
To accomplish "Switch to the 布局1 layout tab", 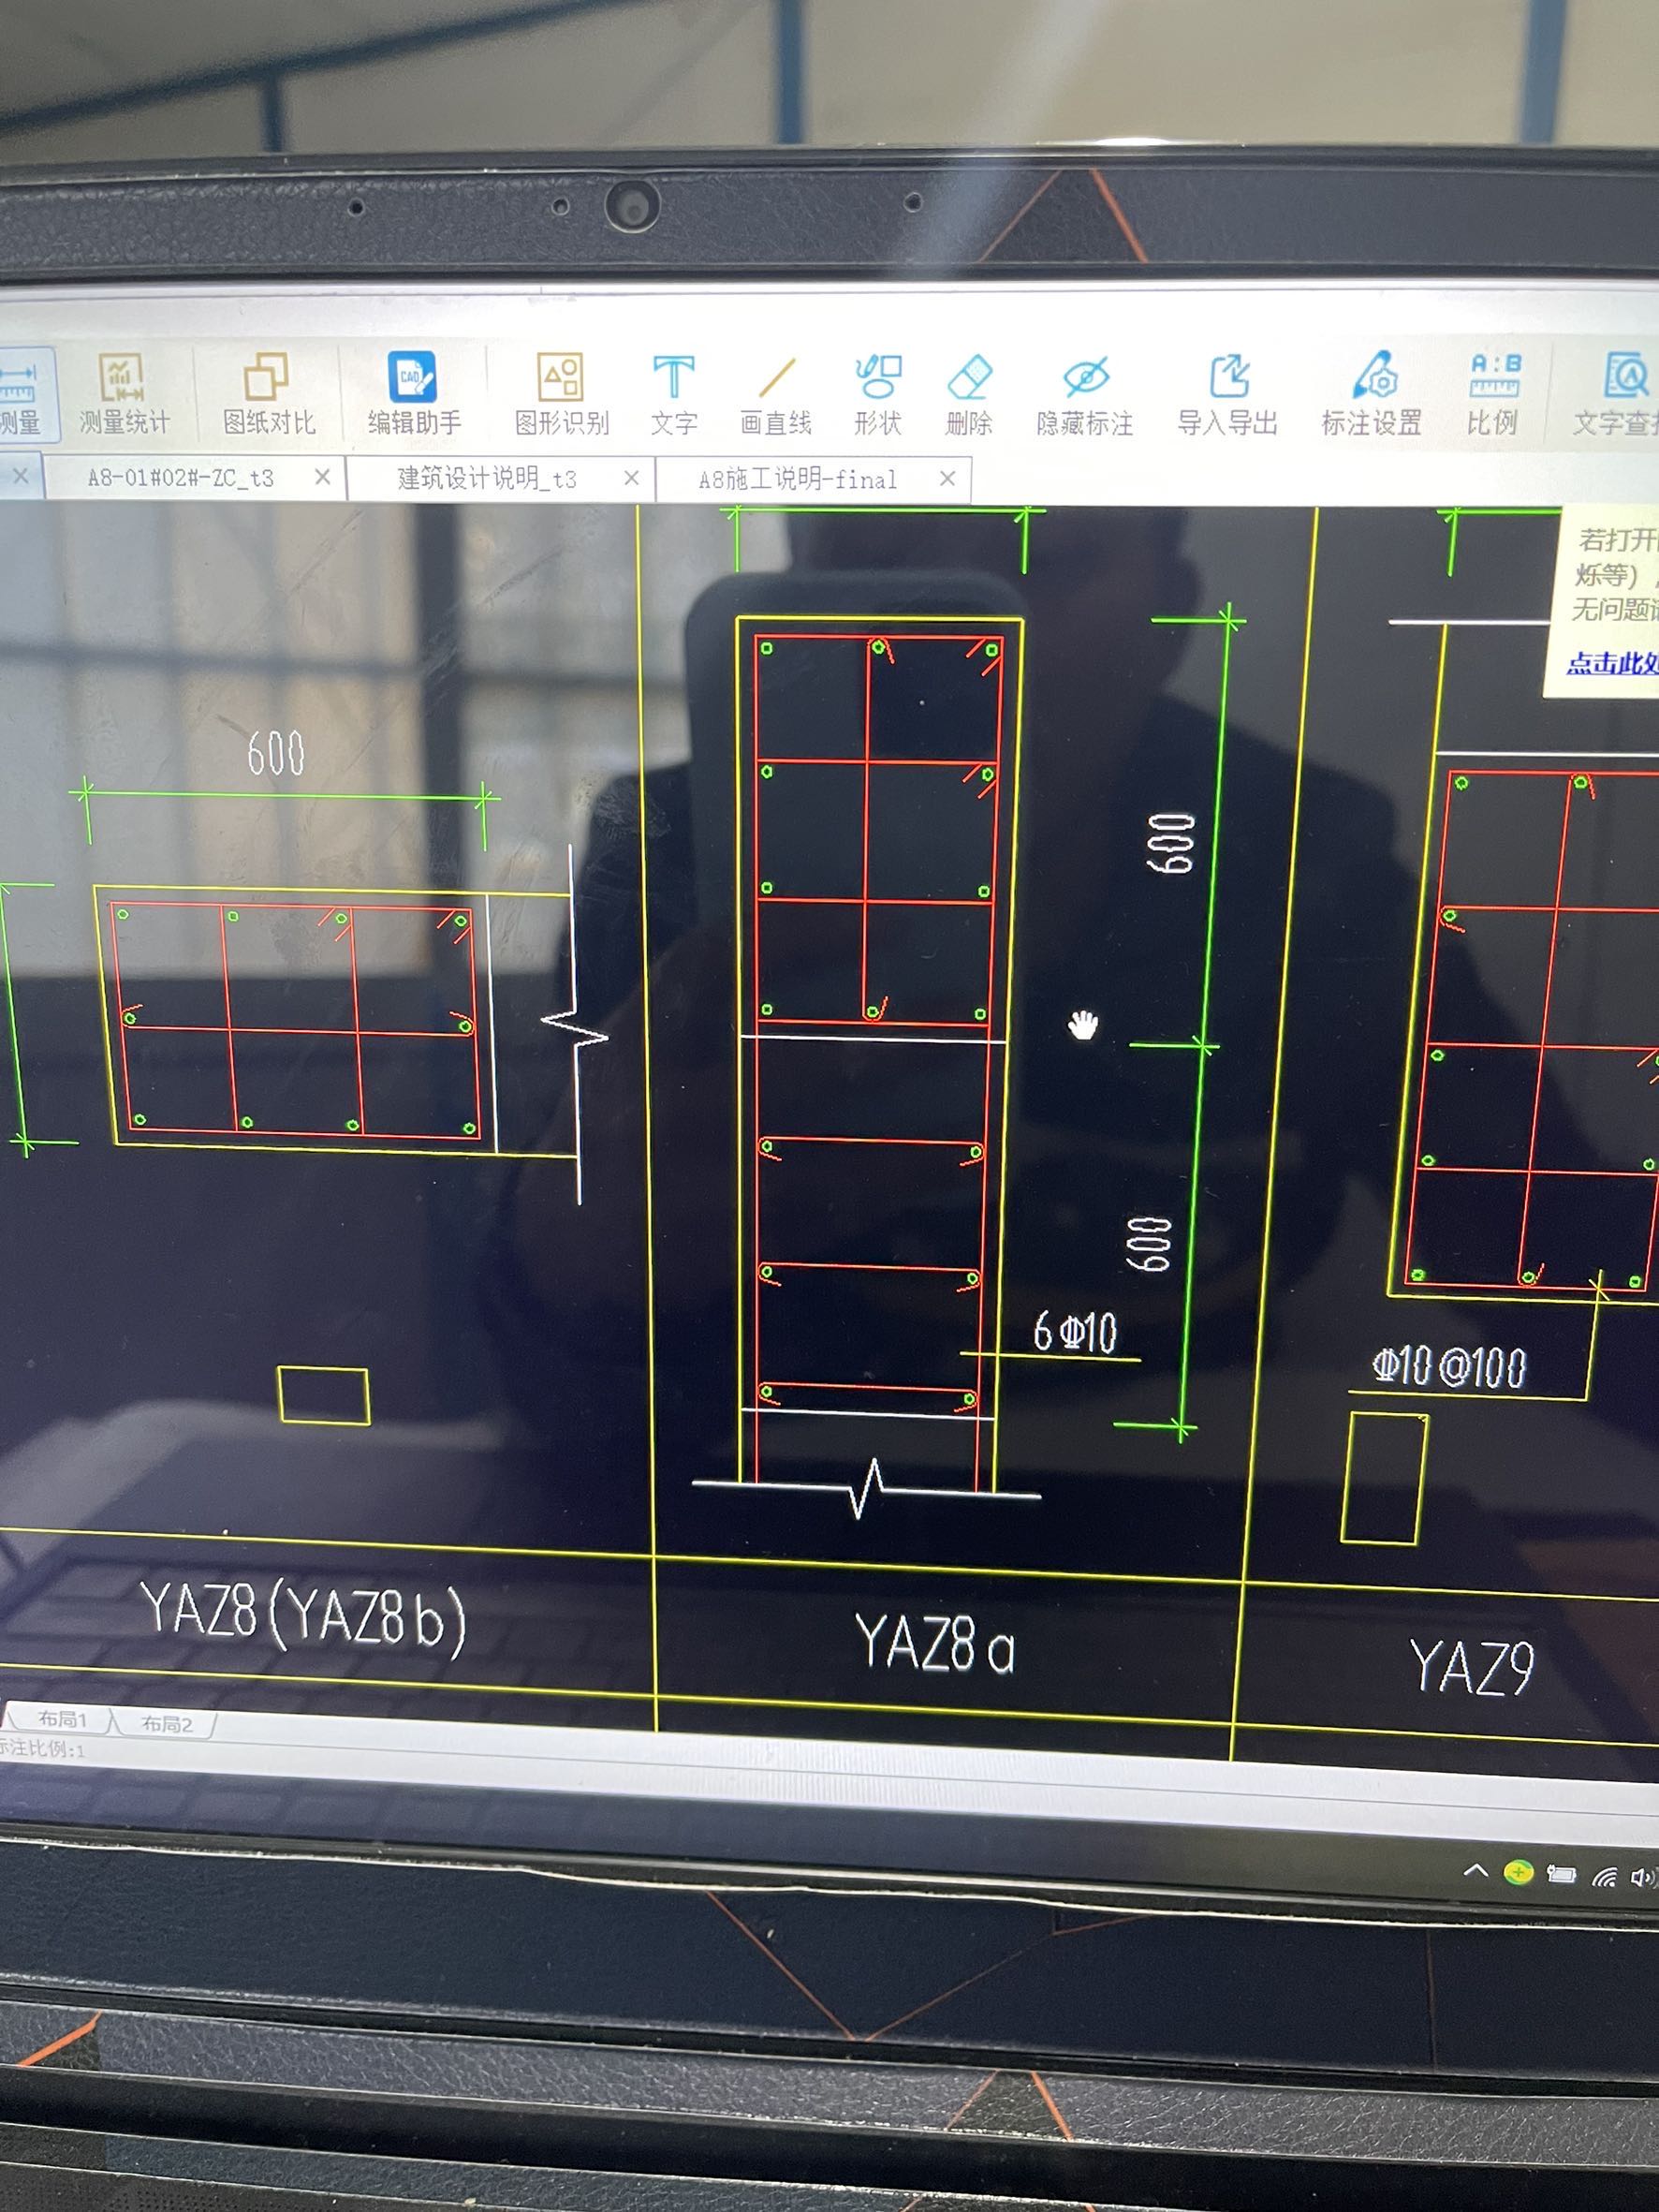I will tap(62, 1721).
